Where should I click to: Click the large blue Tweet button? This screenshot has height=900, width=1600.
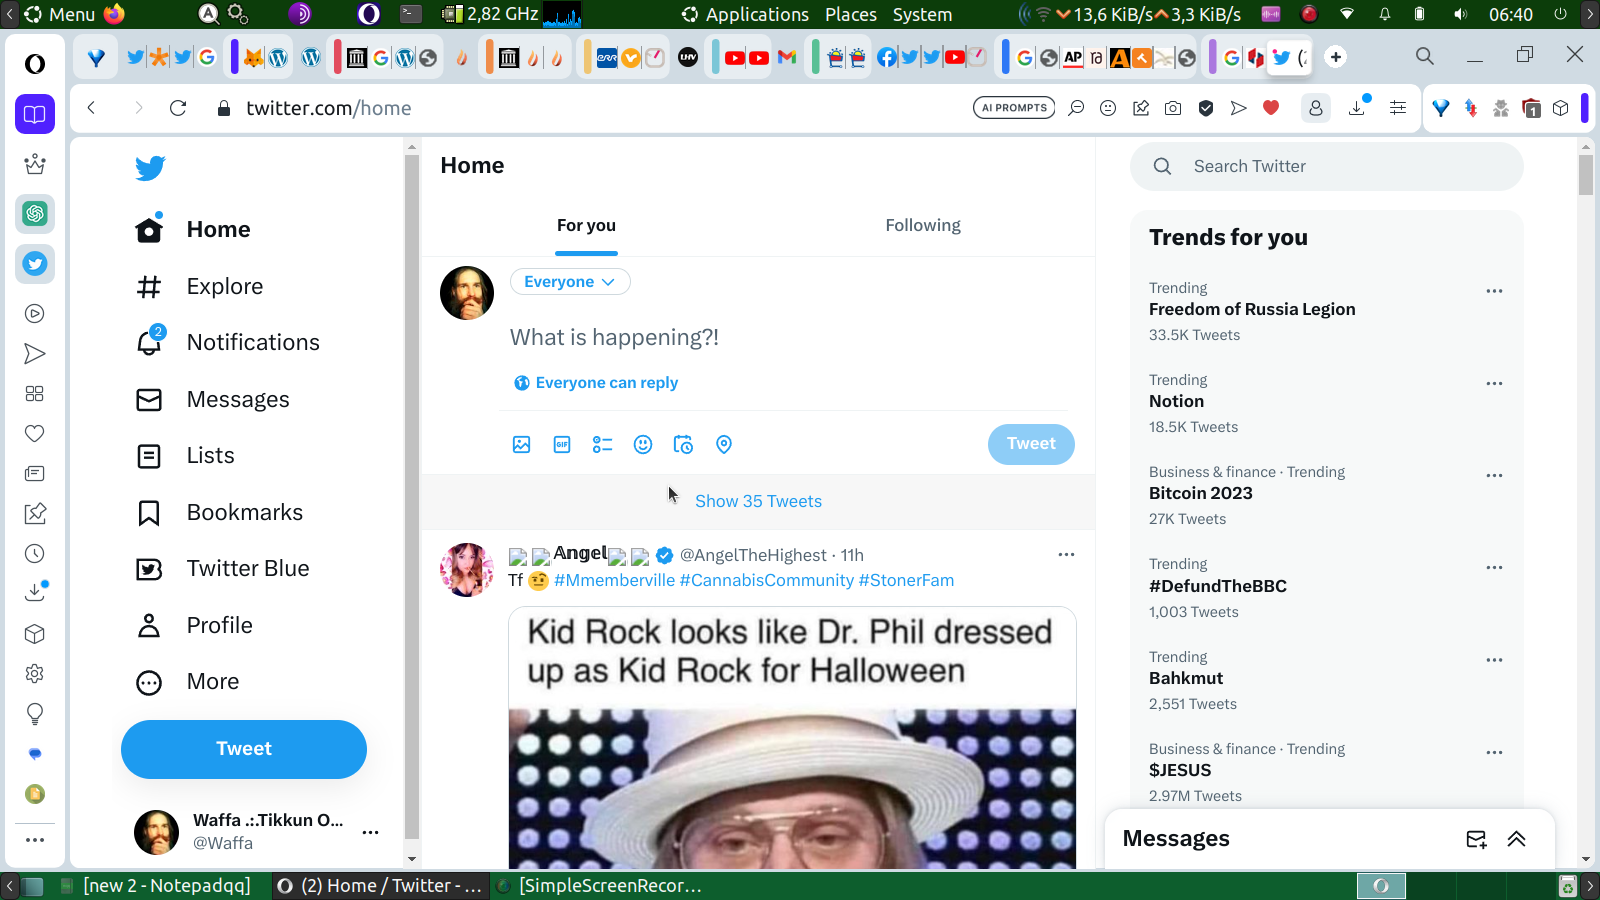244,749
